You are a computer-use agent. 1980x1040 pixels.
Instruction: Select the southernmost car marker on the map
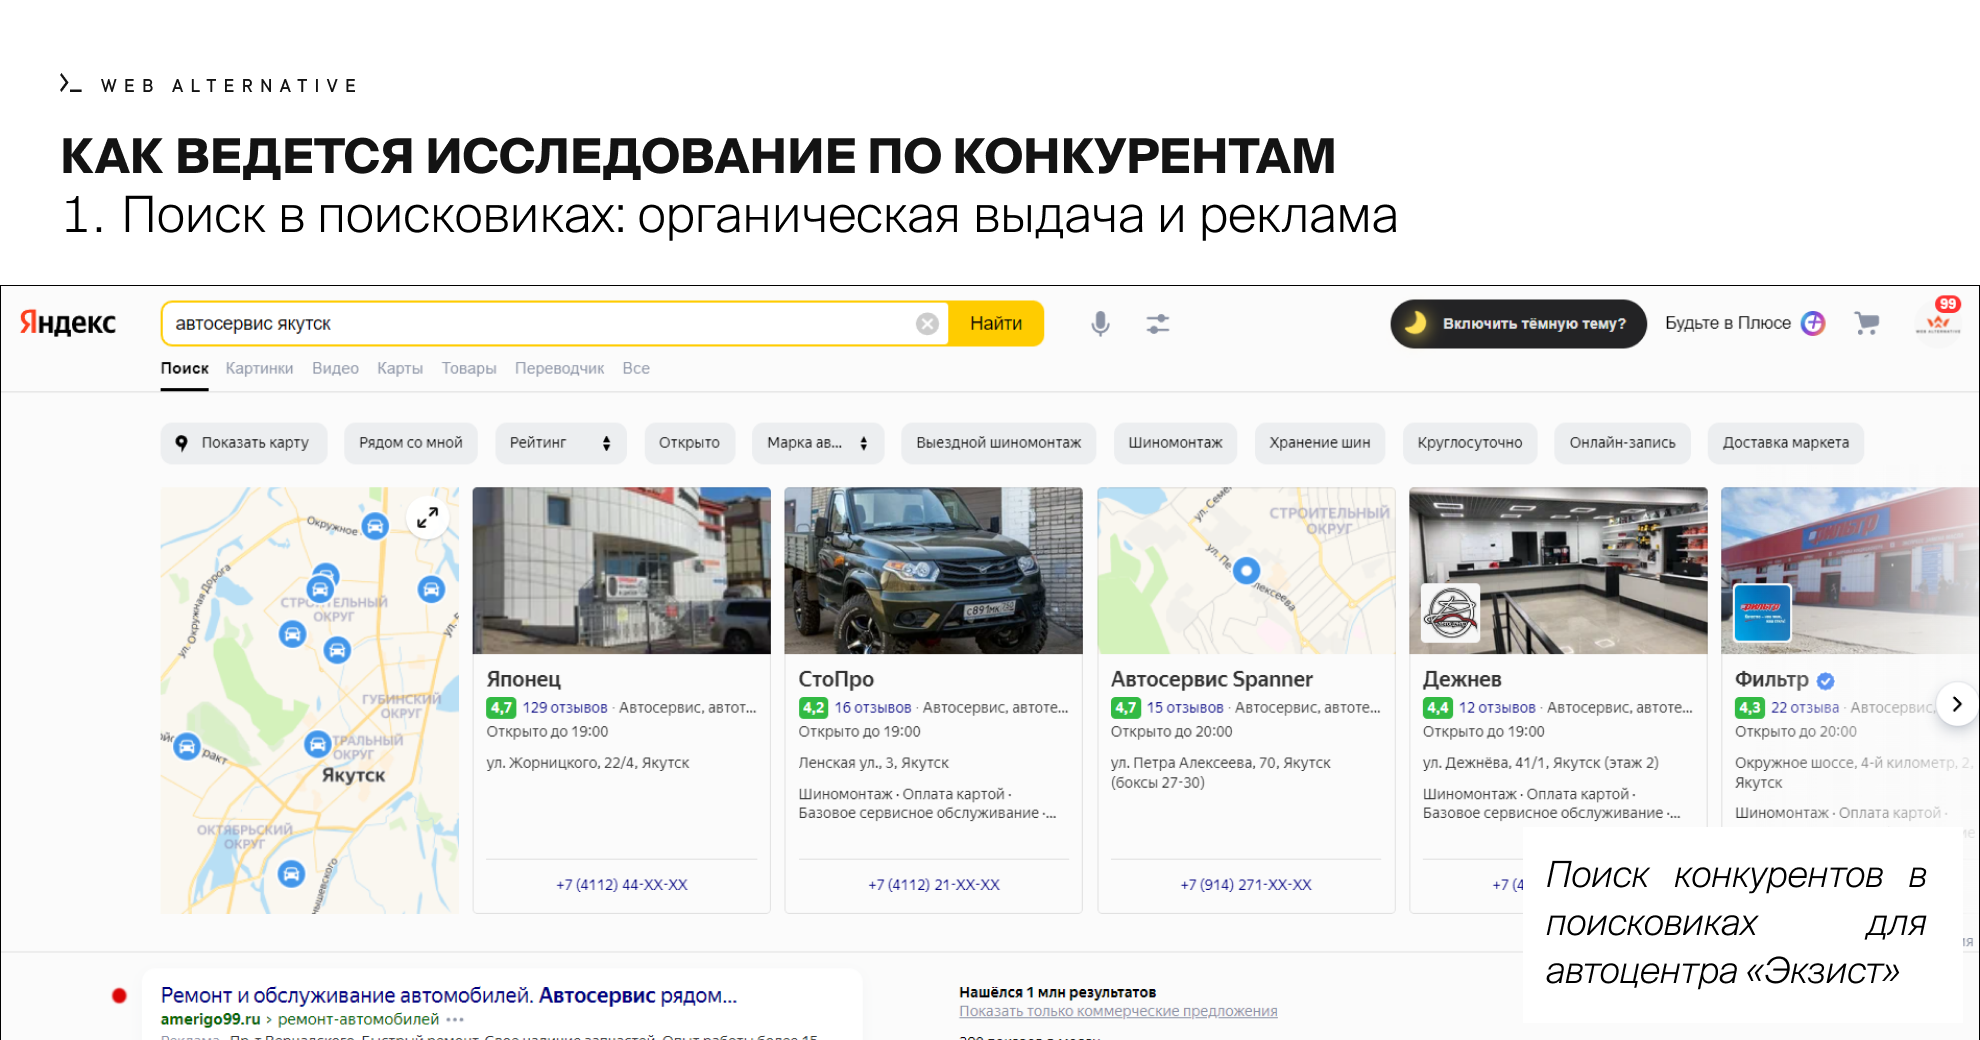291,874
